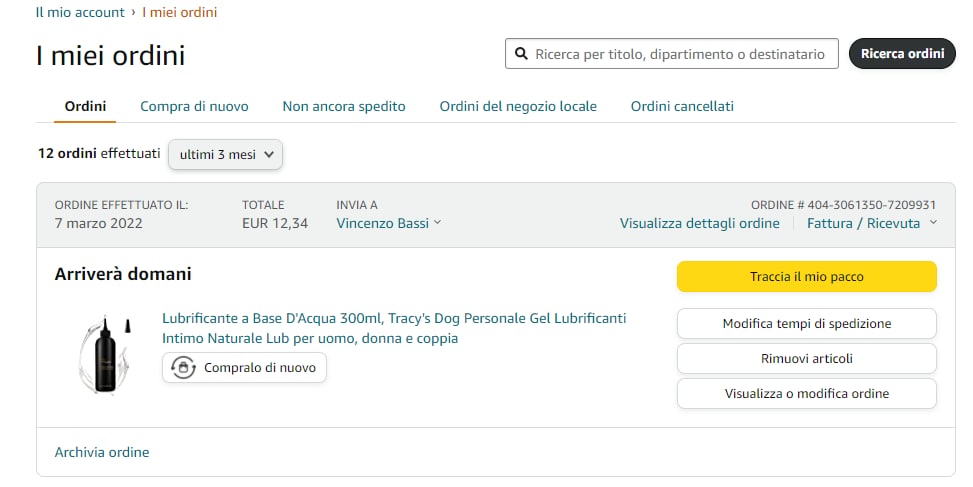Navigate to Il mio account breadcrumb

(80, 12)
